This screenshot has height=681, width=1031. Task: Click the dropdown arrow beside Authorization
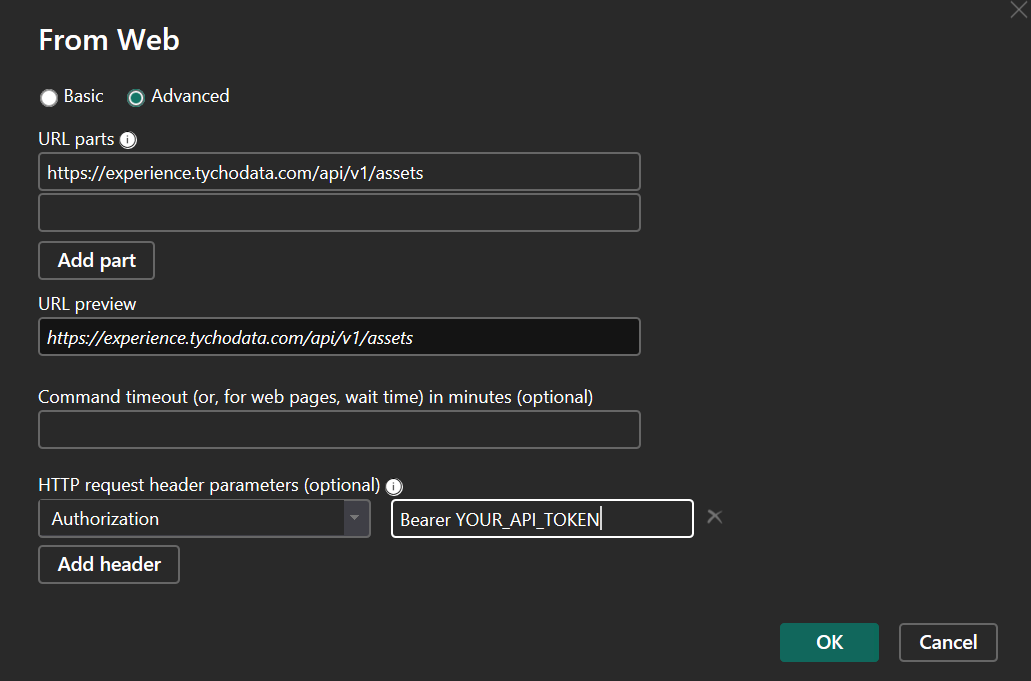tap(355, 518)
